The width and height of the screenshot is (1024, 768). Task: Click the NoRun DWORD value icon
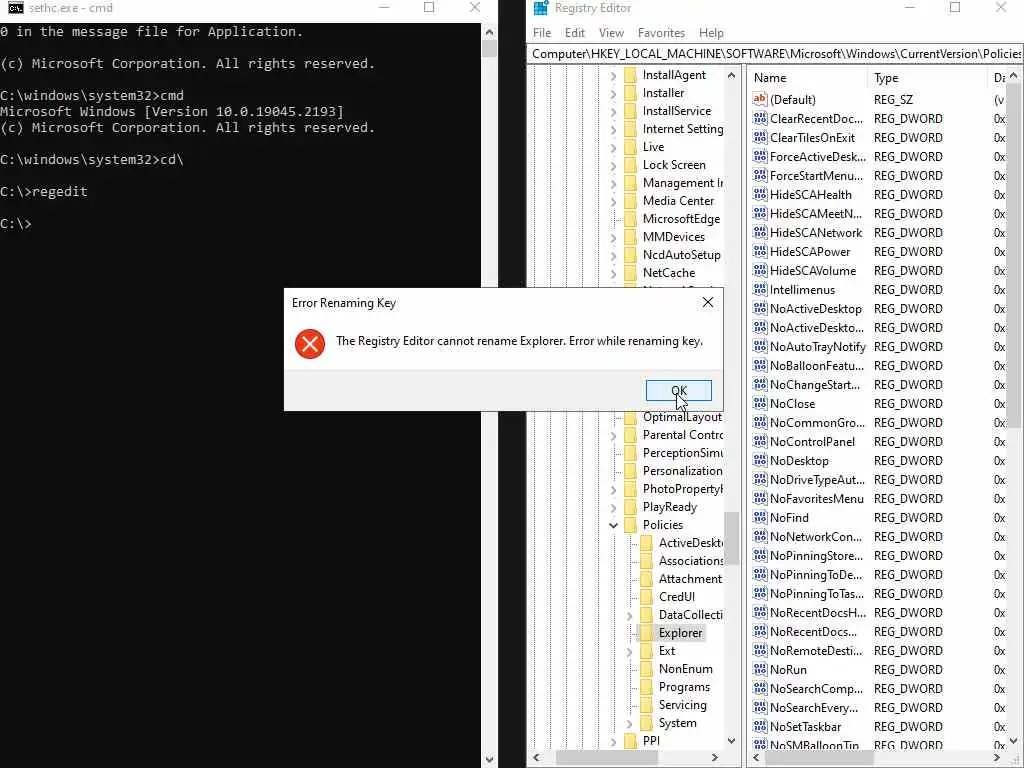click(x=760, y=669)
